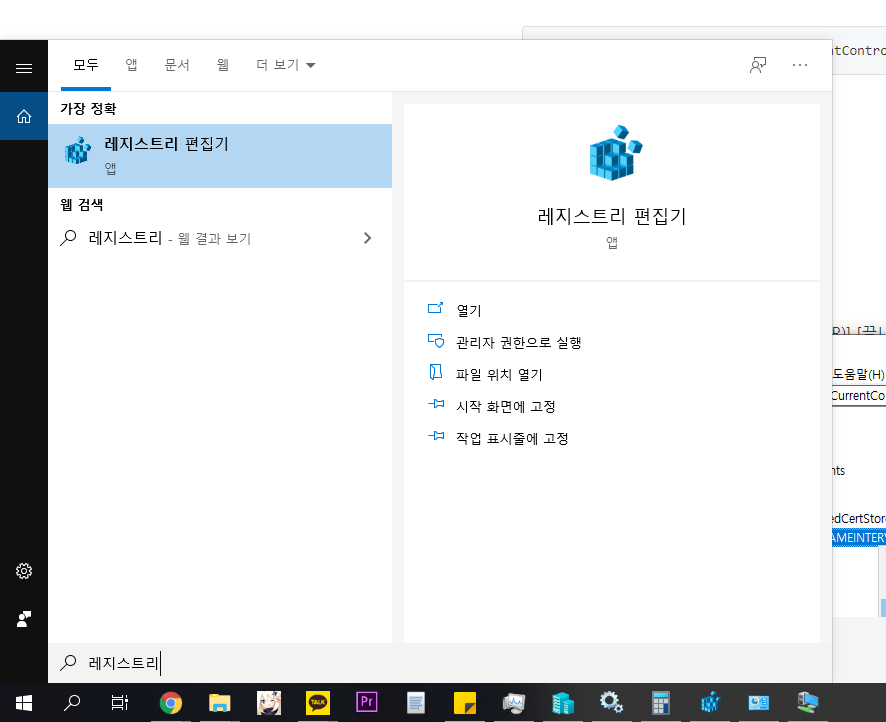Choose 작업 표시줄에 고정

[513, 438]
